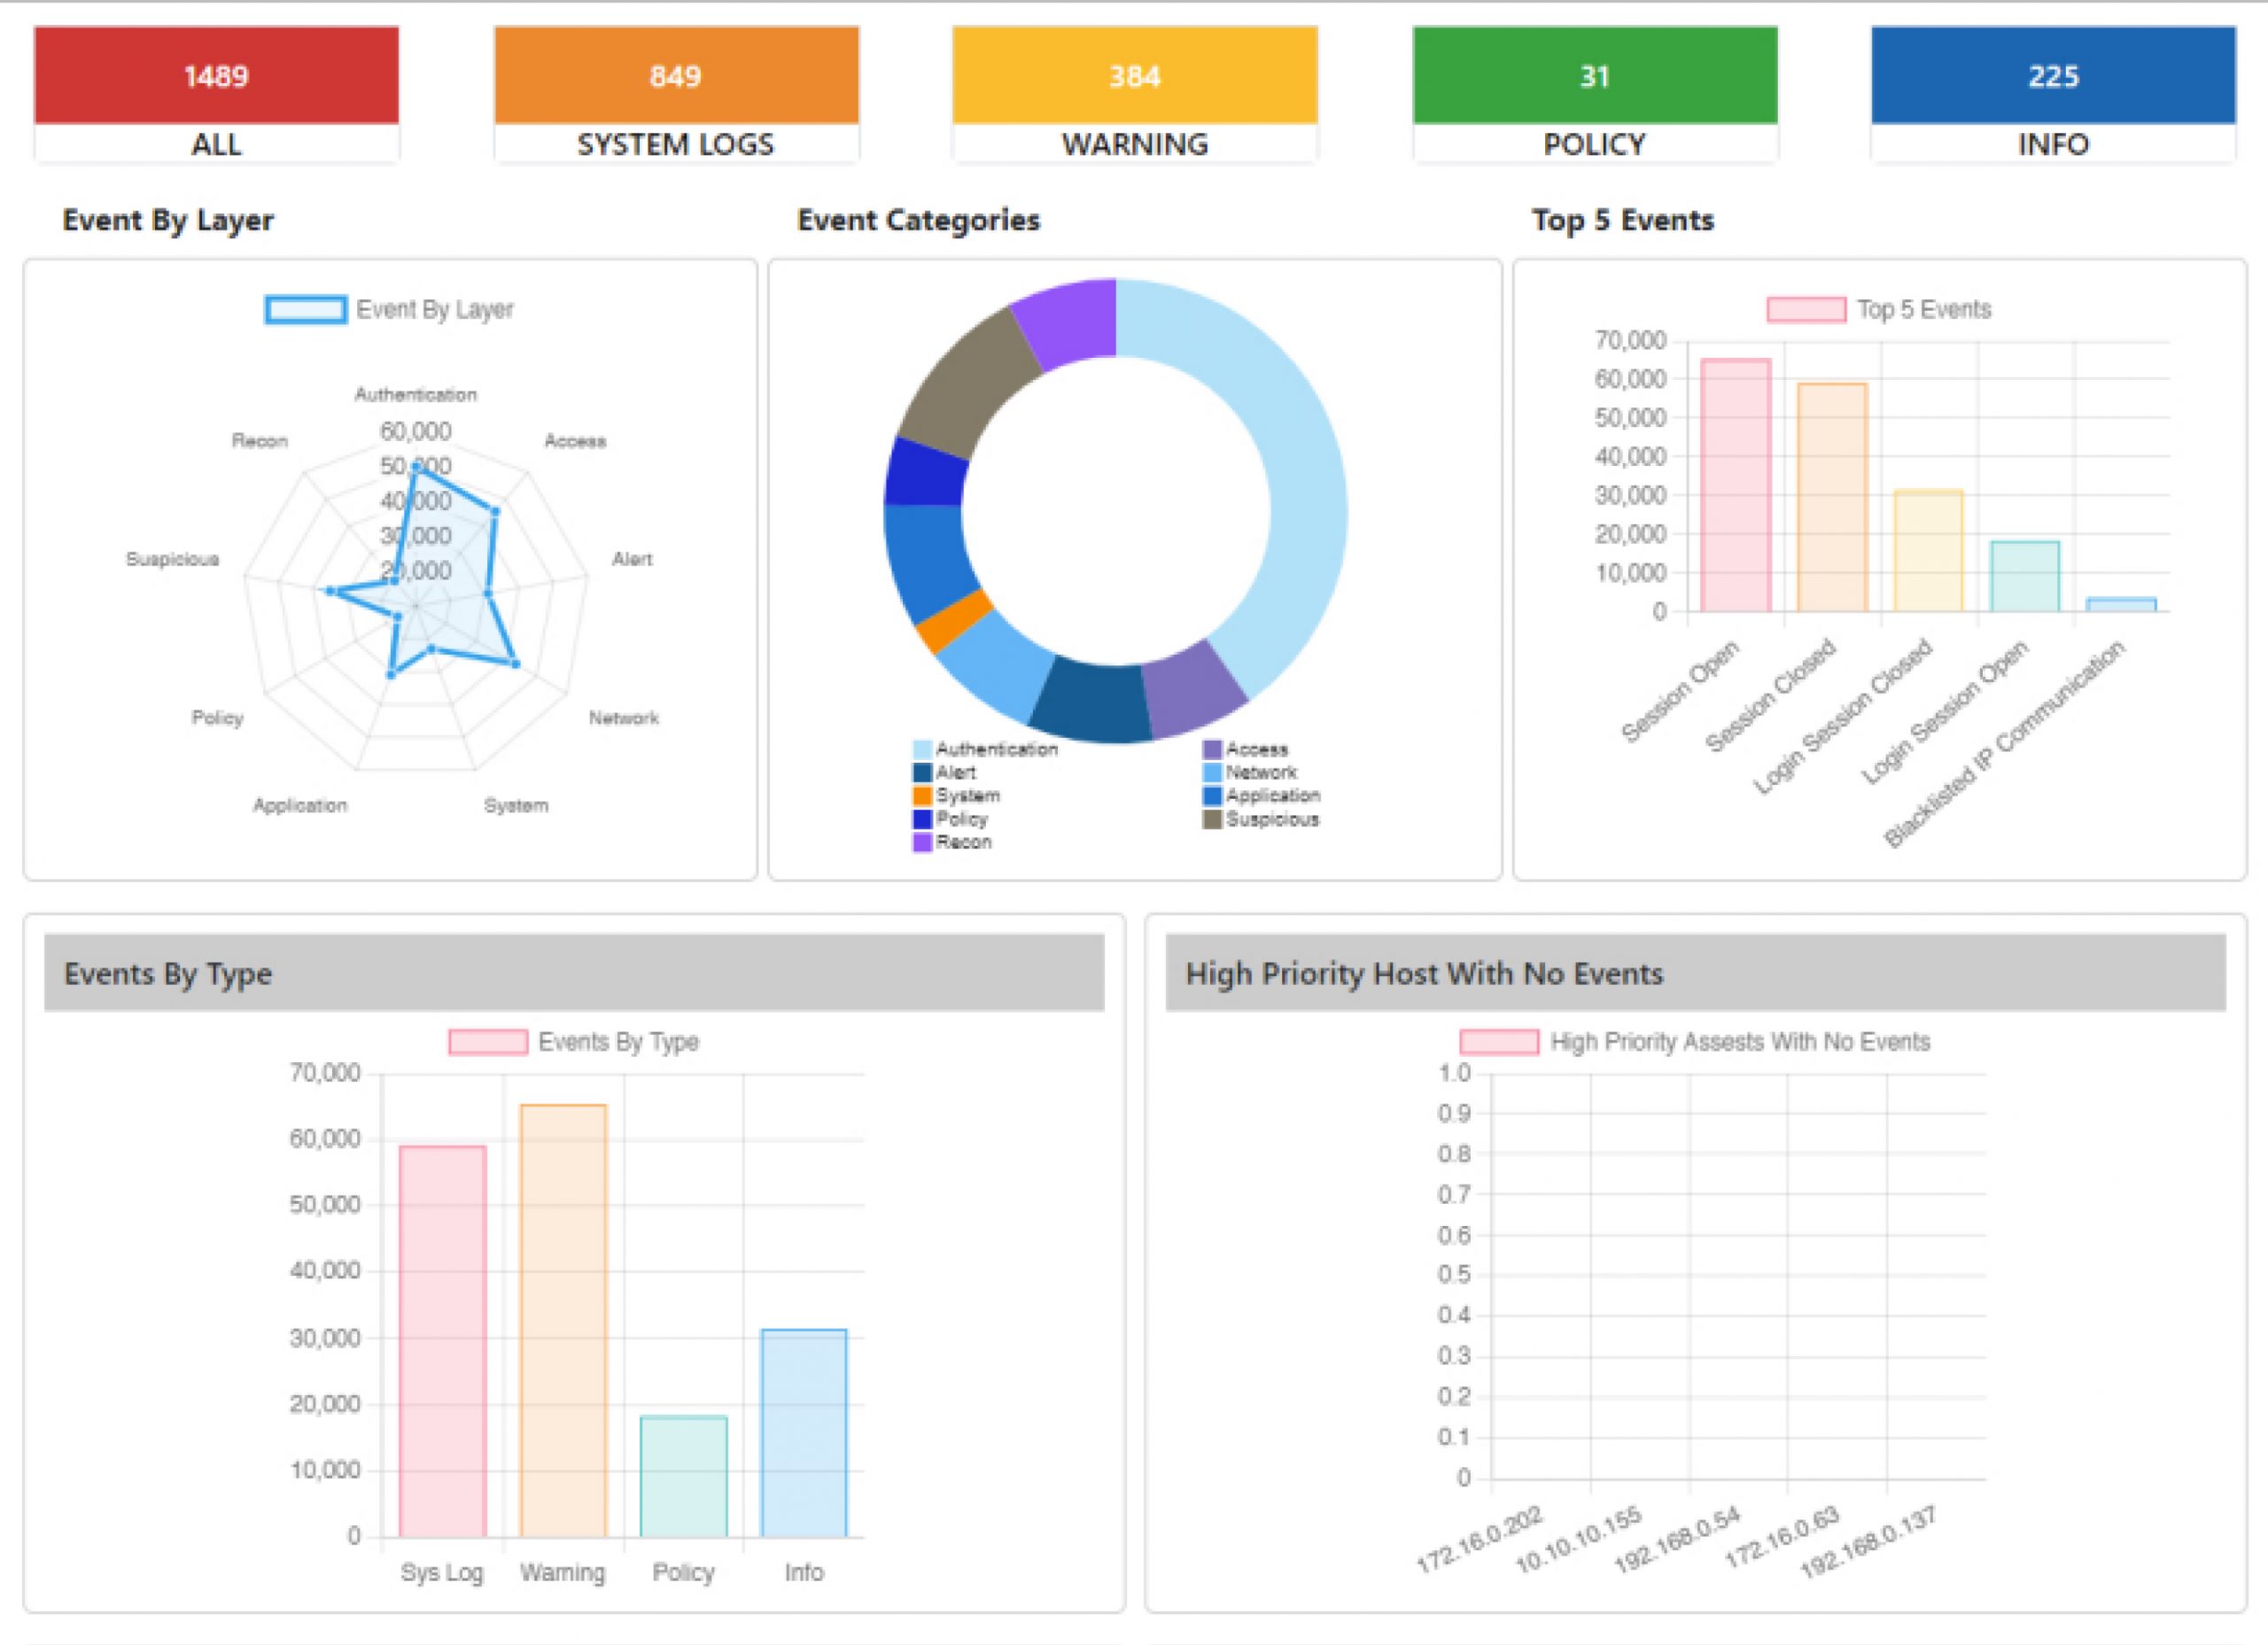Select the Session Closed bar in Top 5 Events
The width and height of the screenshot is (2268, 1645).
(x=1832, y=497)
